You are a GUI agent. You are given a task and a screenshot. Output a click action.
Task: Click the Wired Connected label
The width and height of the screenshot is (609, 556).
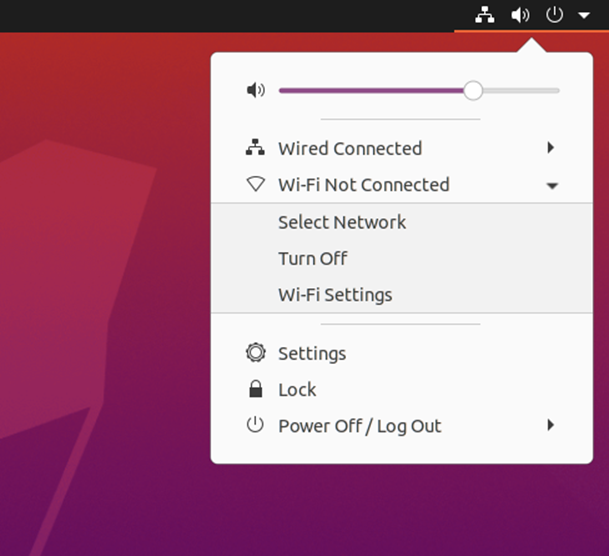pyautogui.click(x=350, y=148)
